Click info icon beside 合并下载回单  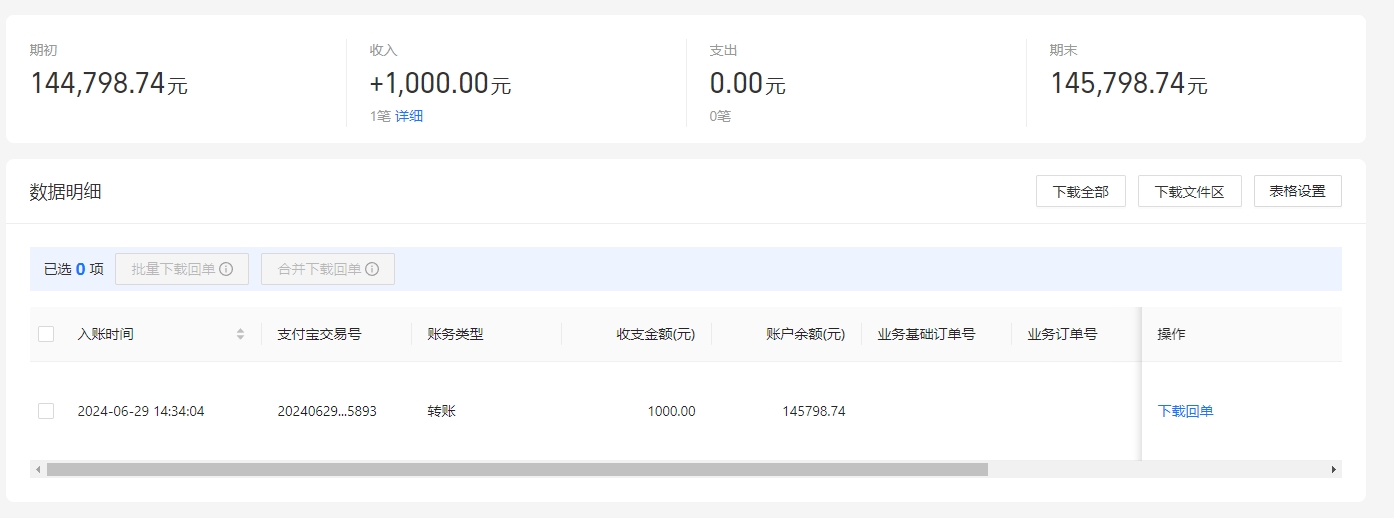click(x=372, y=269)
